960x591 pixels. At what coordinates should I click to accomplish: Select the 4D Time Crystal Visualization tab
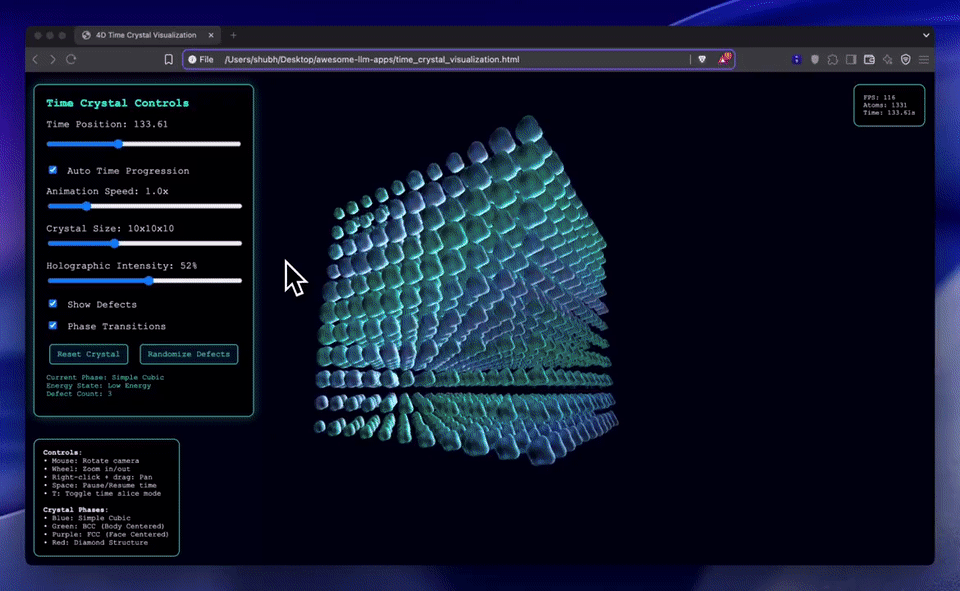145,35
